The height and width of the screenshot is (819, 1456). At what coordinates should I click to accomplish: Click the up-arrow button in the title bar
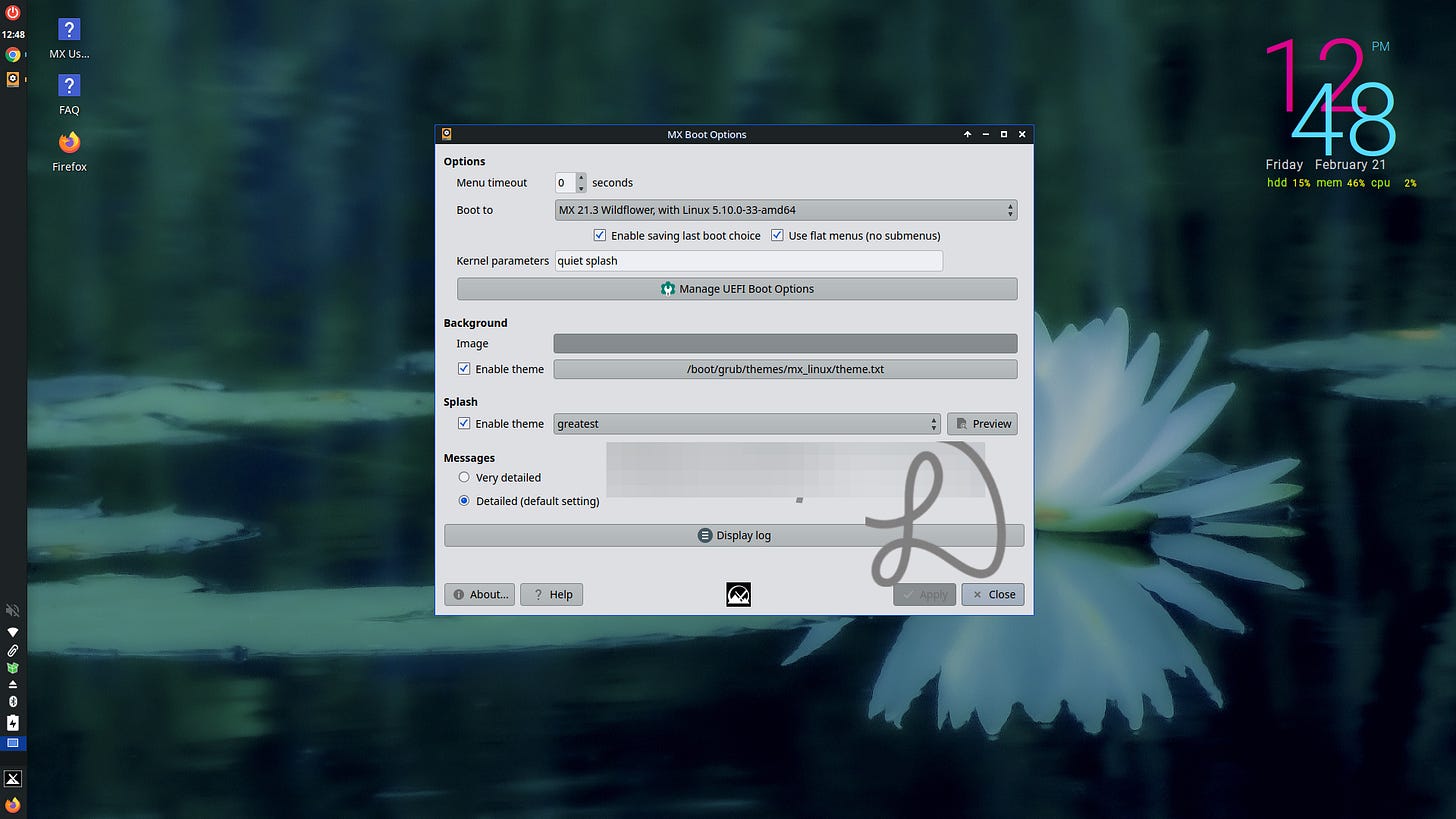[x=967, y=134]
